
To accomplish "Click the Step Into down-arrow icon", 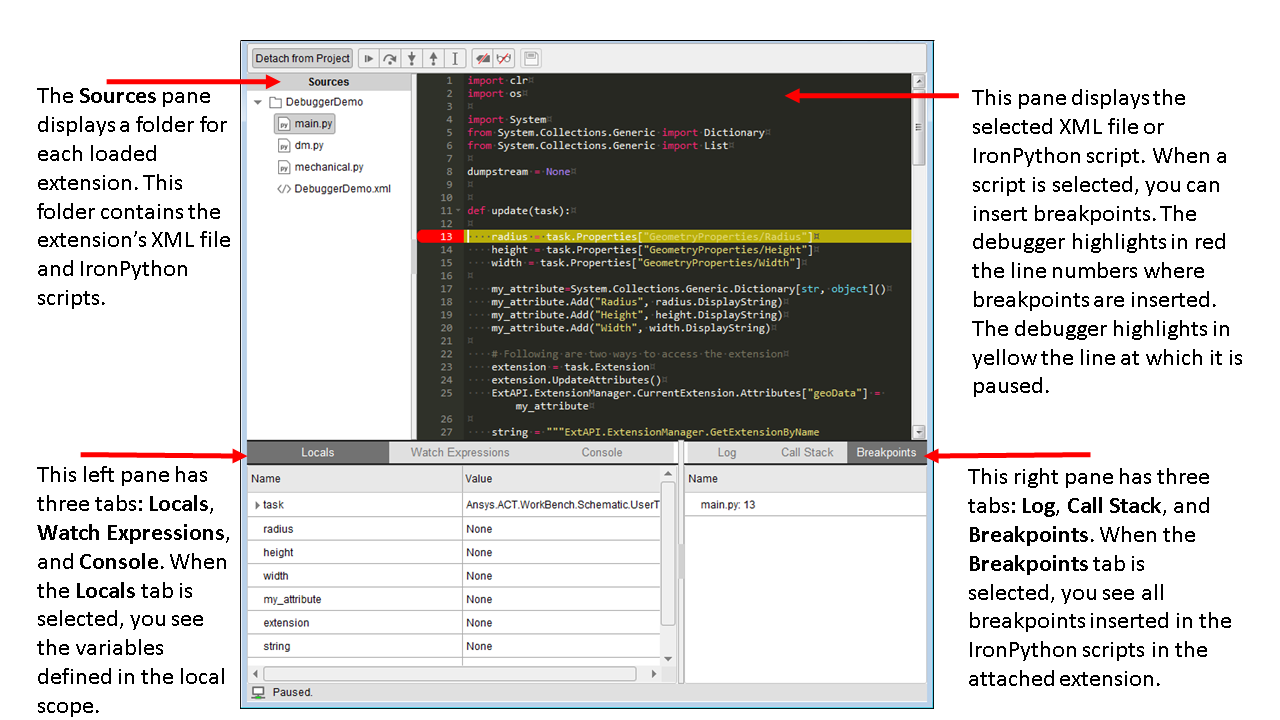I will click(x=411, y=59).
